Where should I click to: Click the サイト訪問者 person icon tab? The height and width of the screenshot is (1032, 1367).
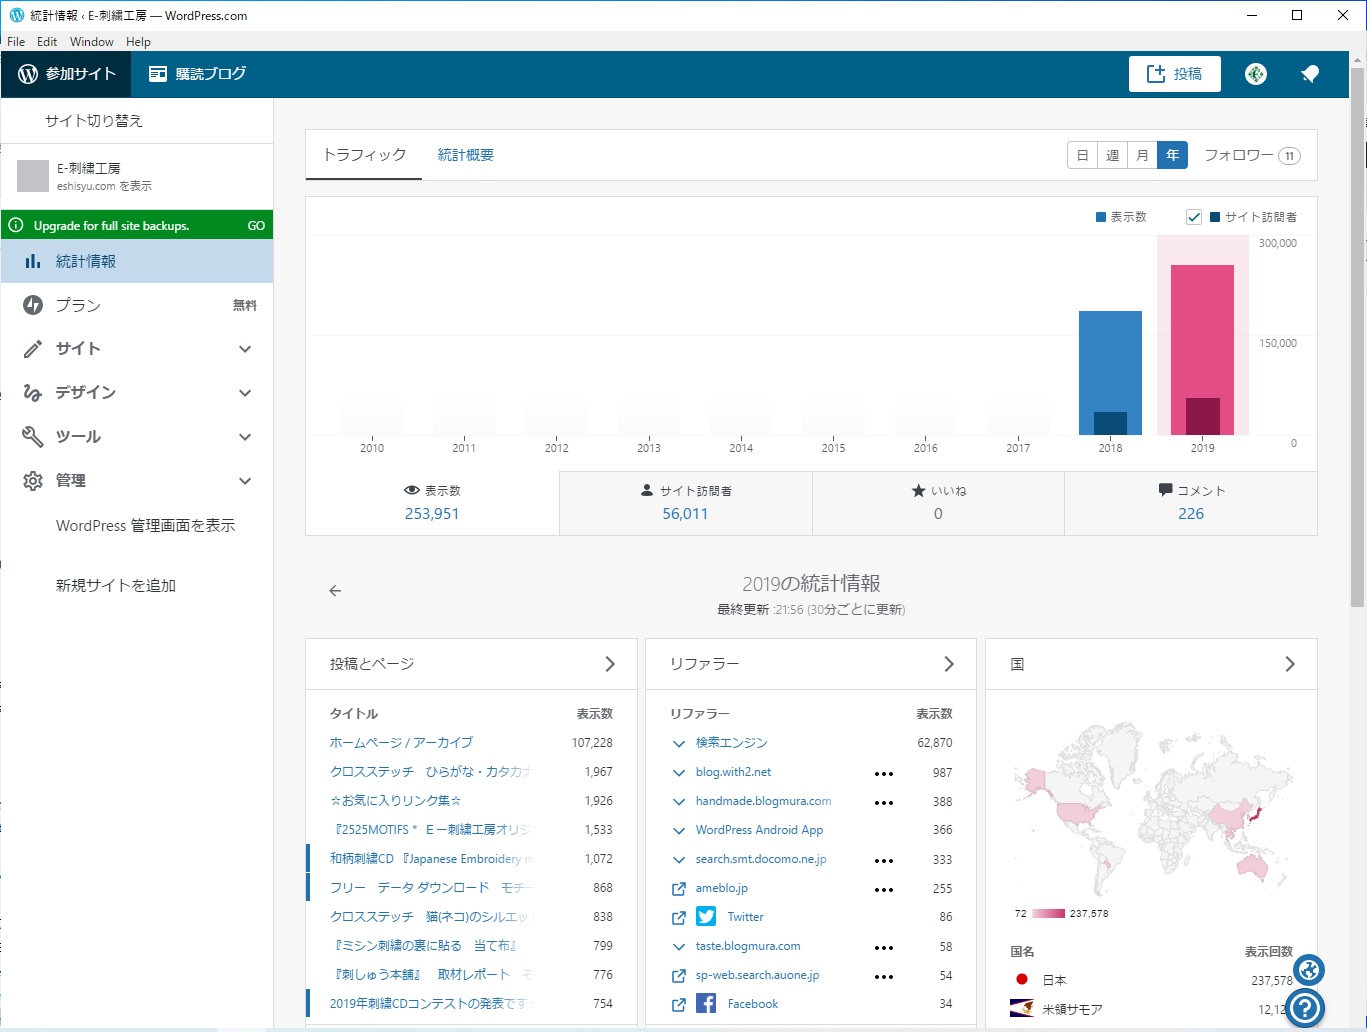pos(685,503)
